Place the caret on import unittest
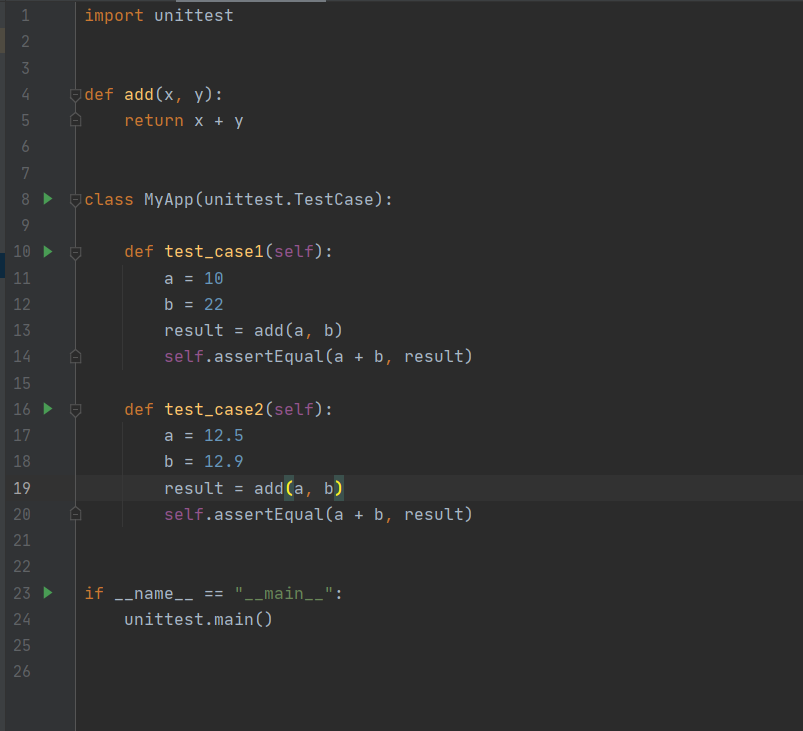 (160, 15)
